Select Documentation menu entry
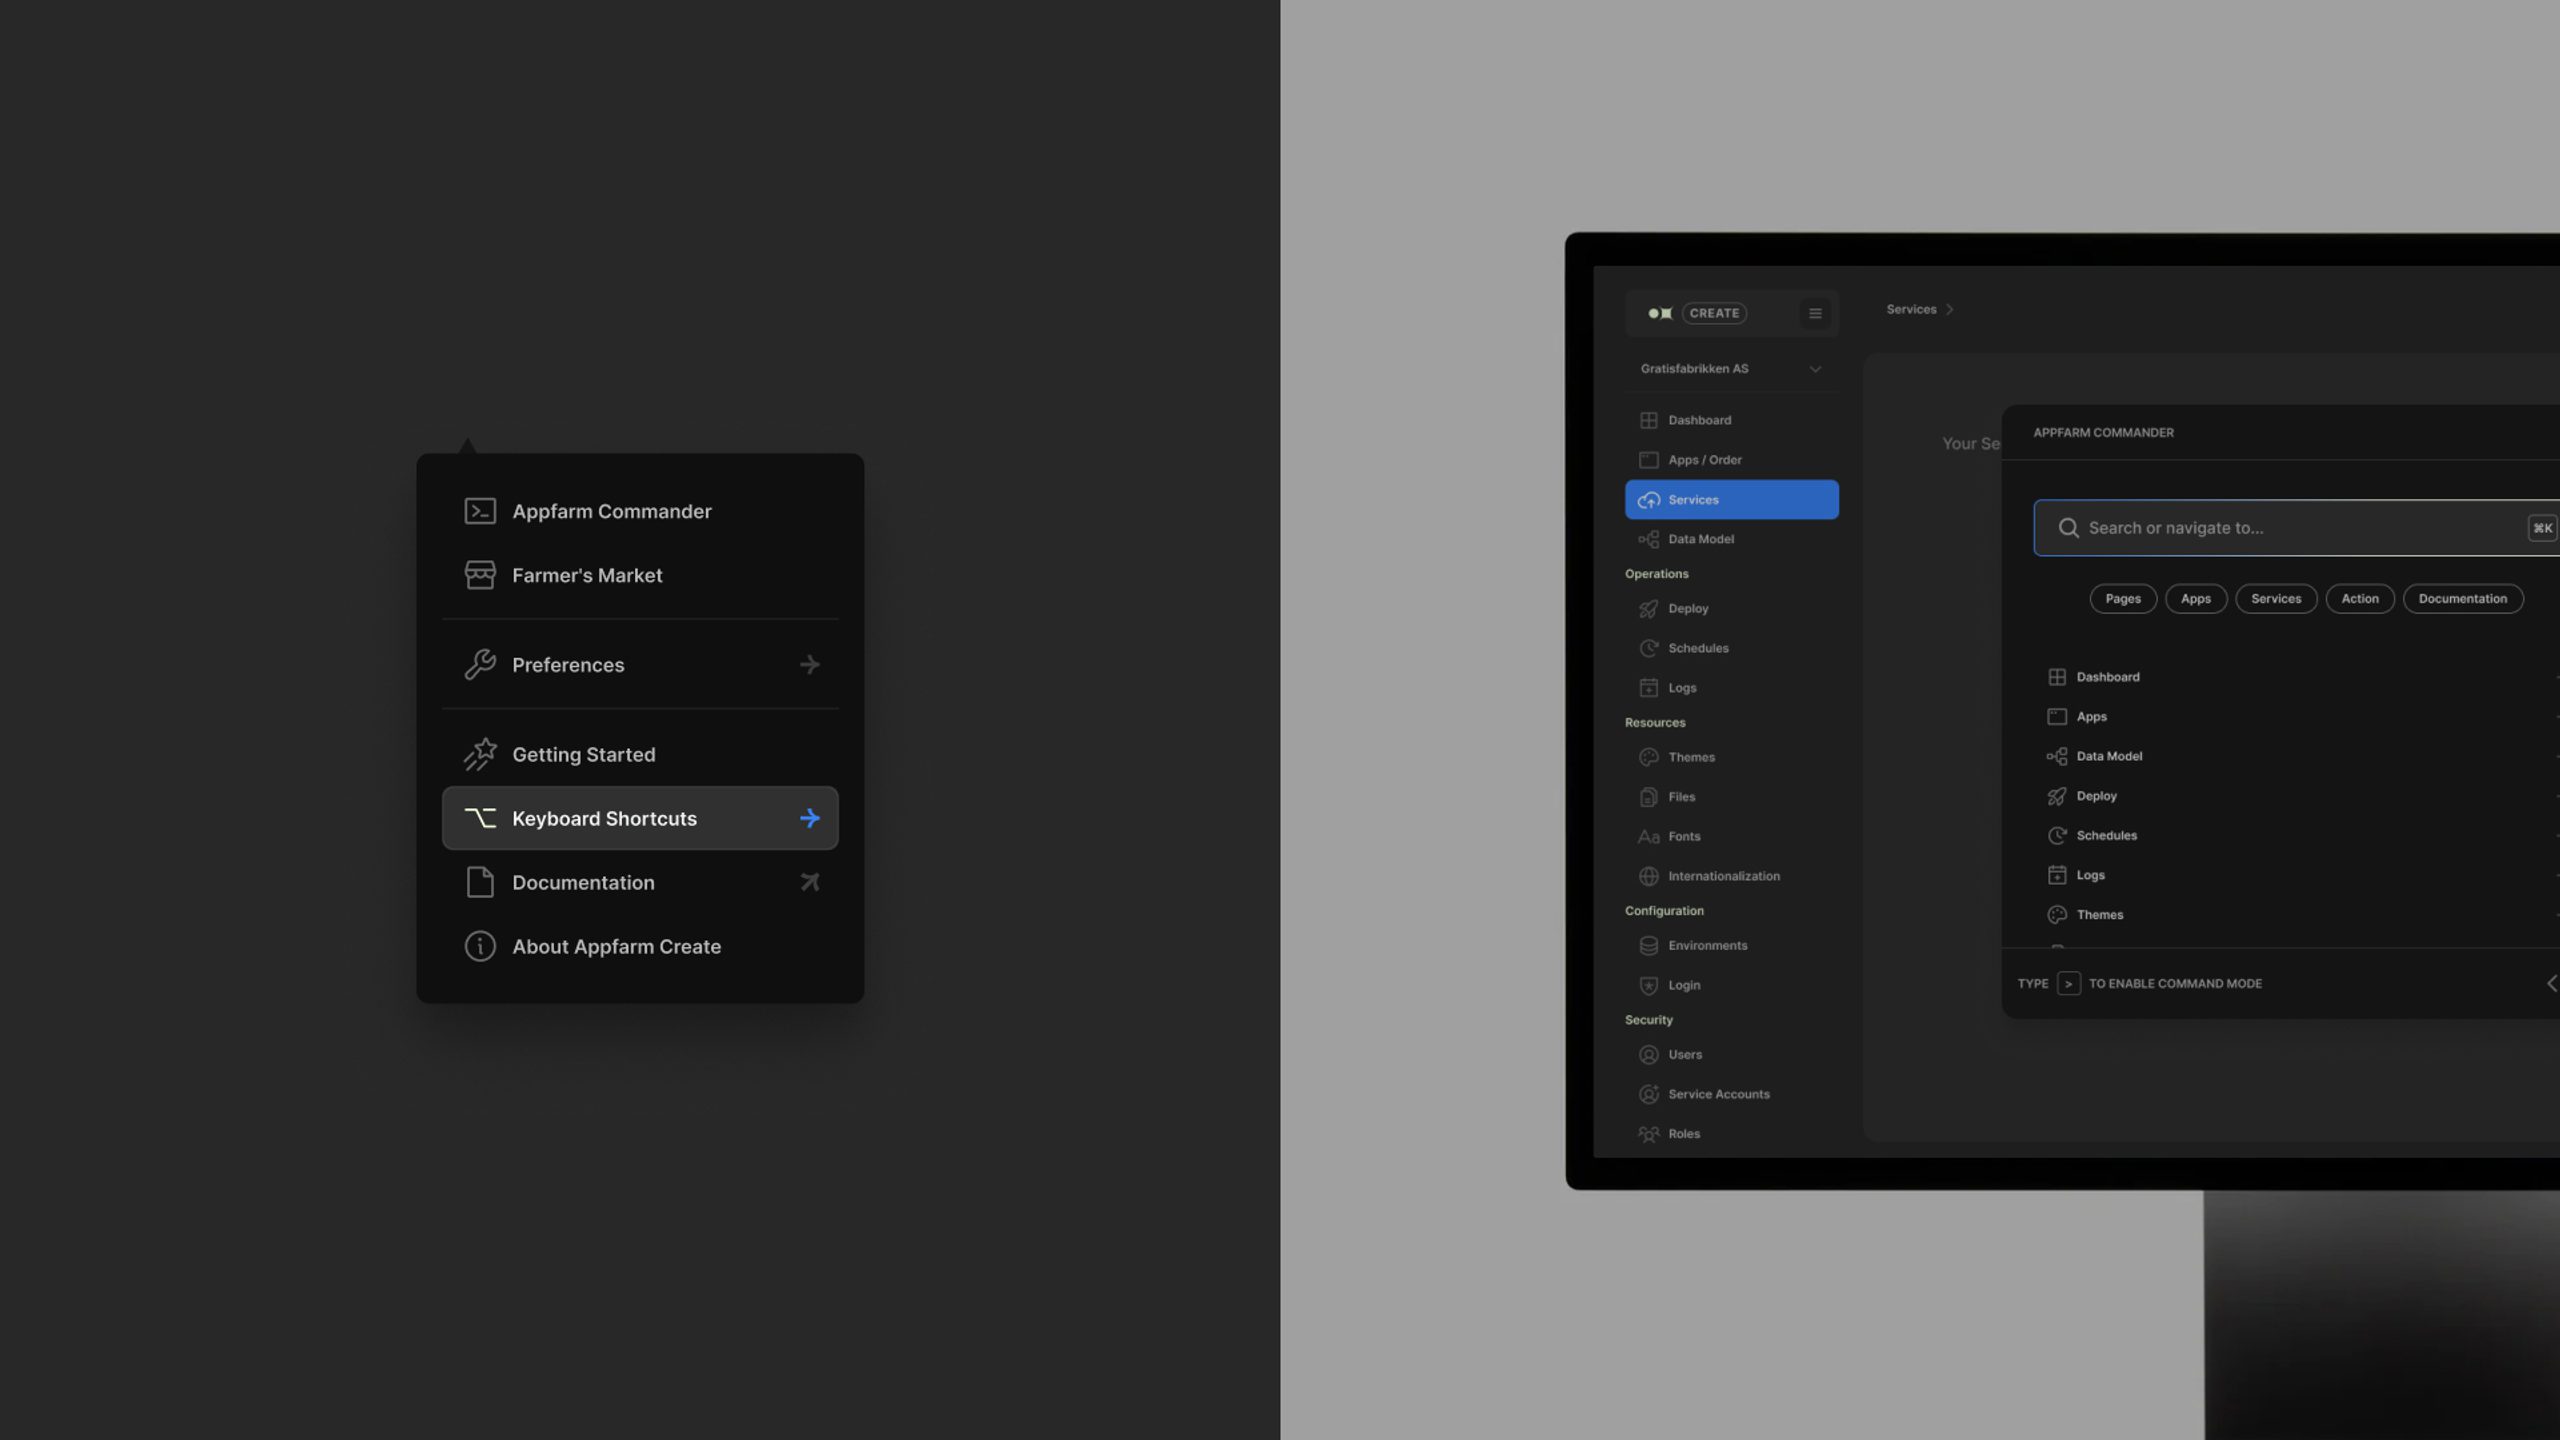This screenshot has width=2560, height=1440. click(x=583, y=882)
